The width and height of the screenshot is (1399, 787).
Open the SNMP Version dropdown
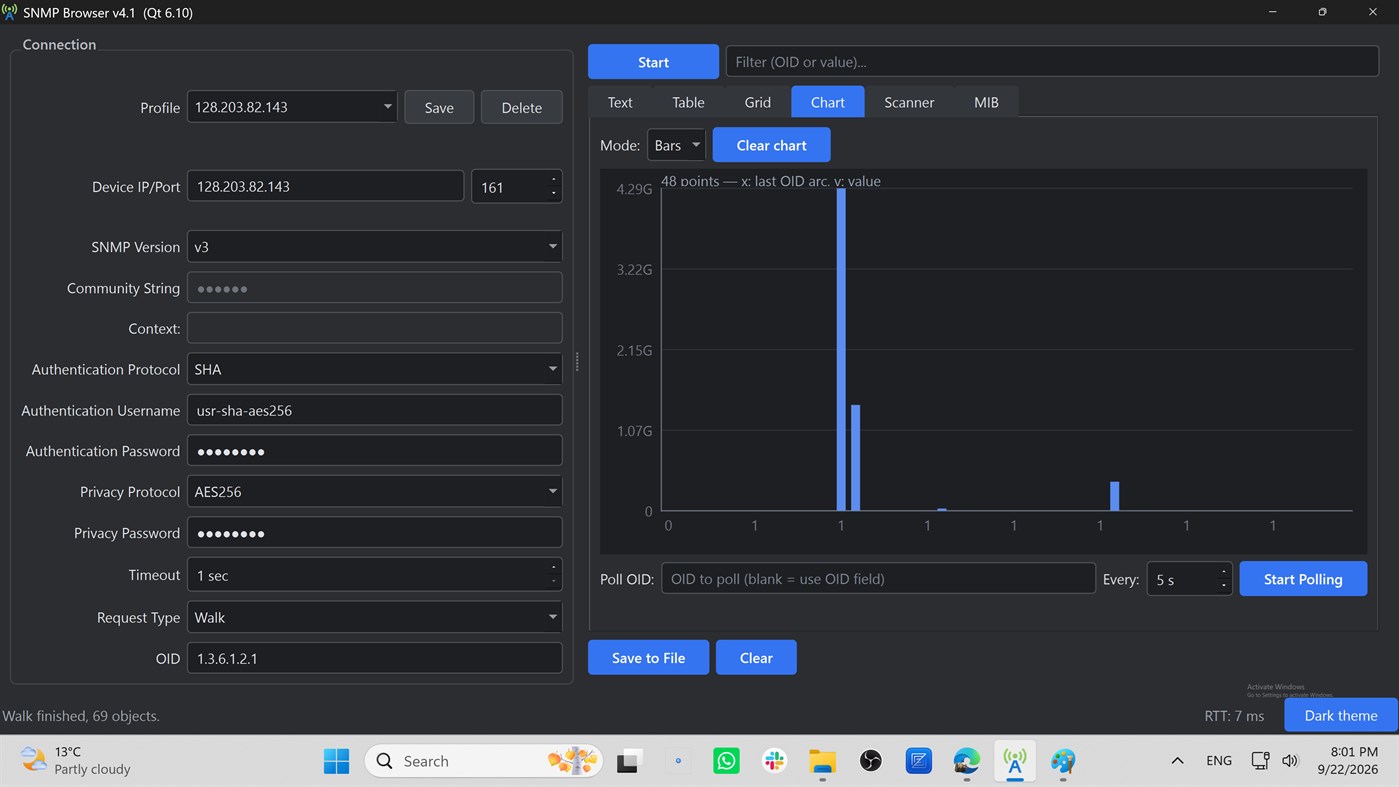click(x=374, y=247)
